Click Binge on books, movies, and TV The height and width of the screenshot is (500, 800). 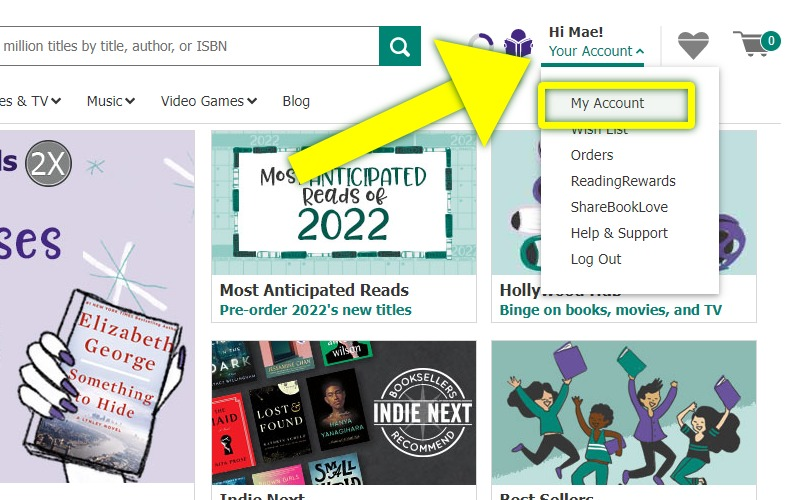[x=610, y=310]
